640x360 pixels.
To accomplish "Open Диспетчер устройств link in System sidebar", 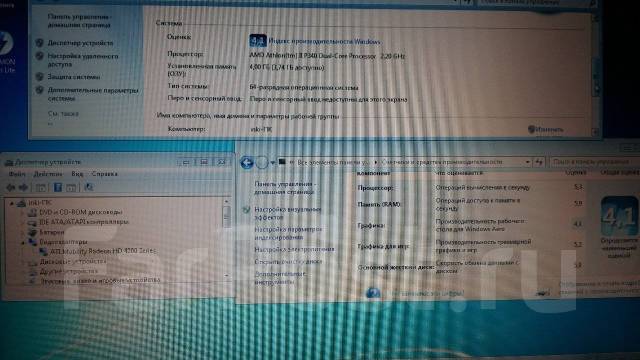I will (x=80, y=43).
